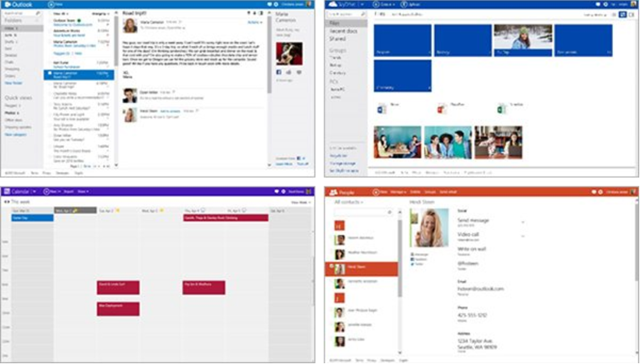Click the Outlook logo icon in the mail header

[x=7, y=4]
